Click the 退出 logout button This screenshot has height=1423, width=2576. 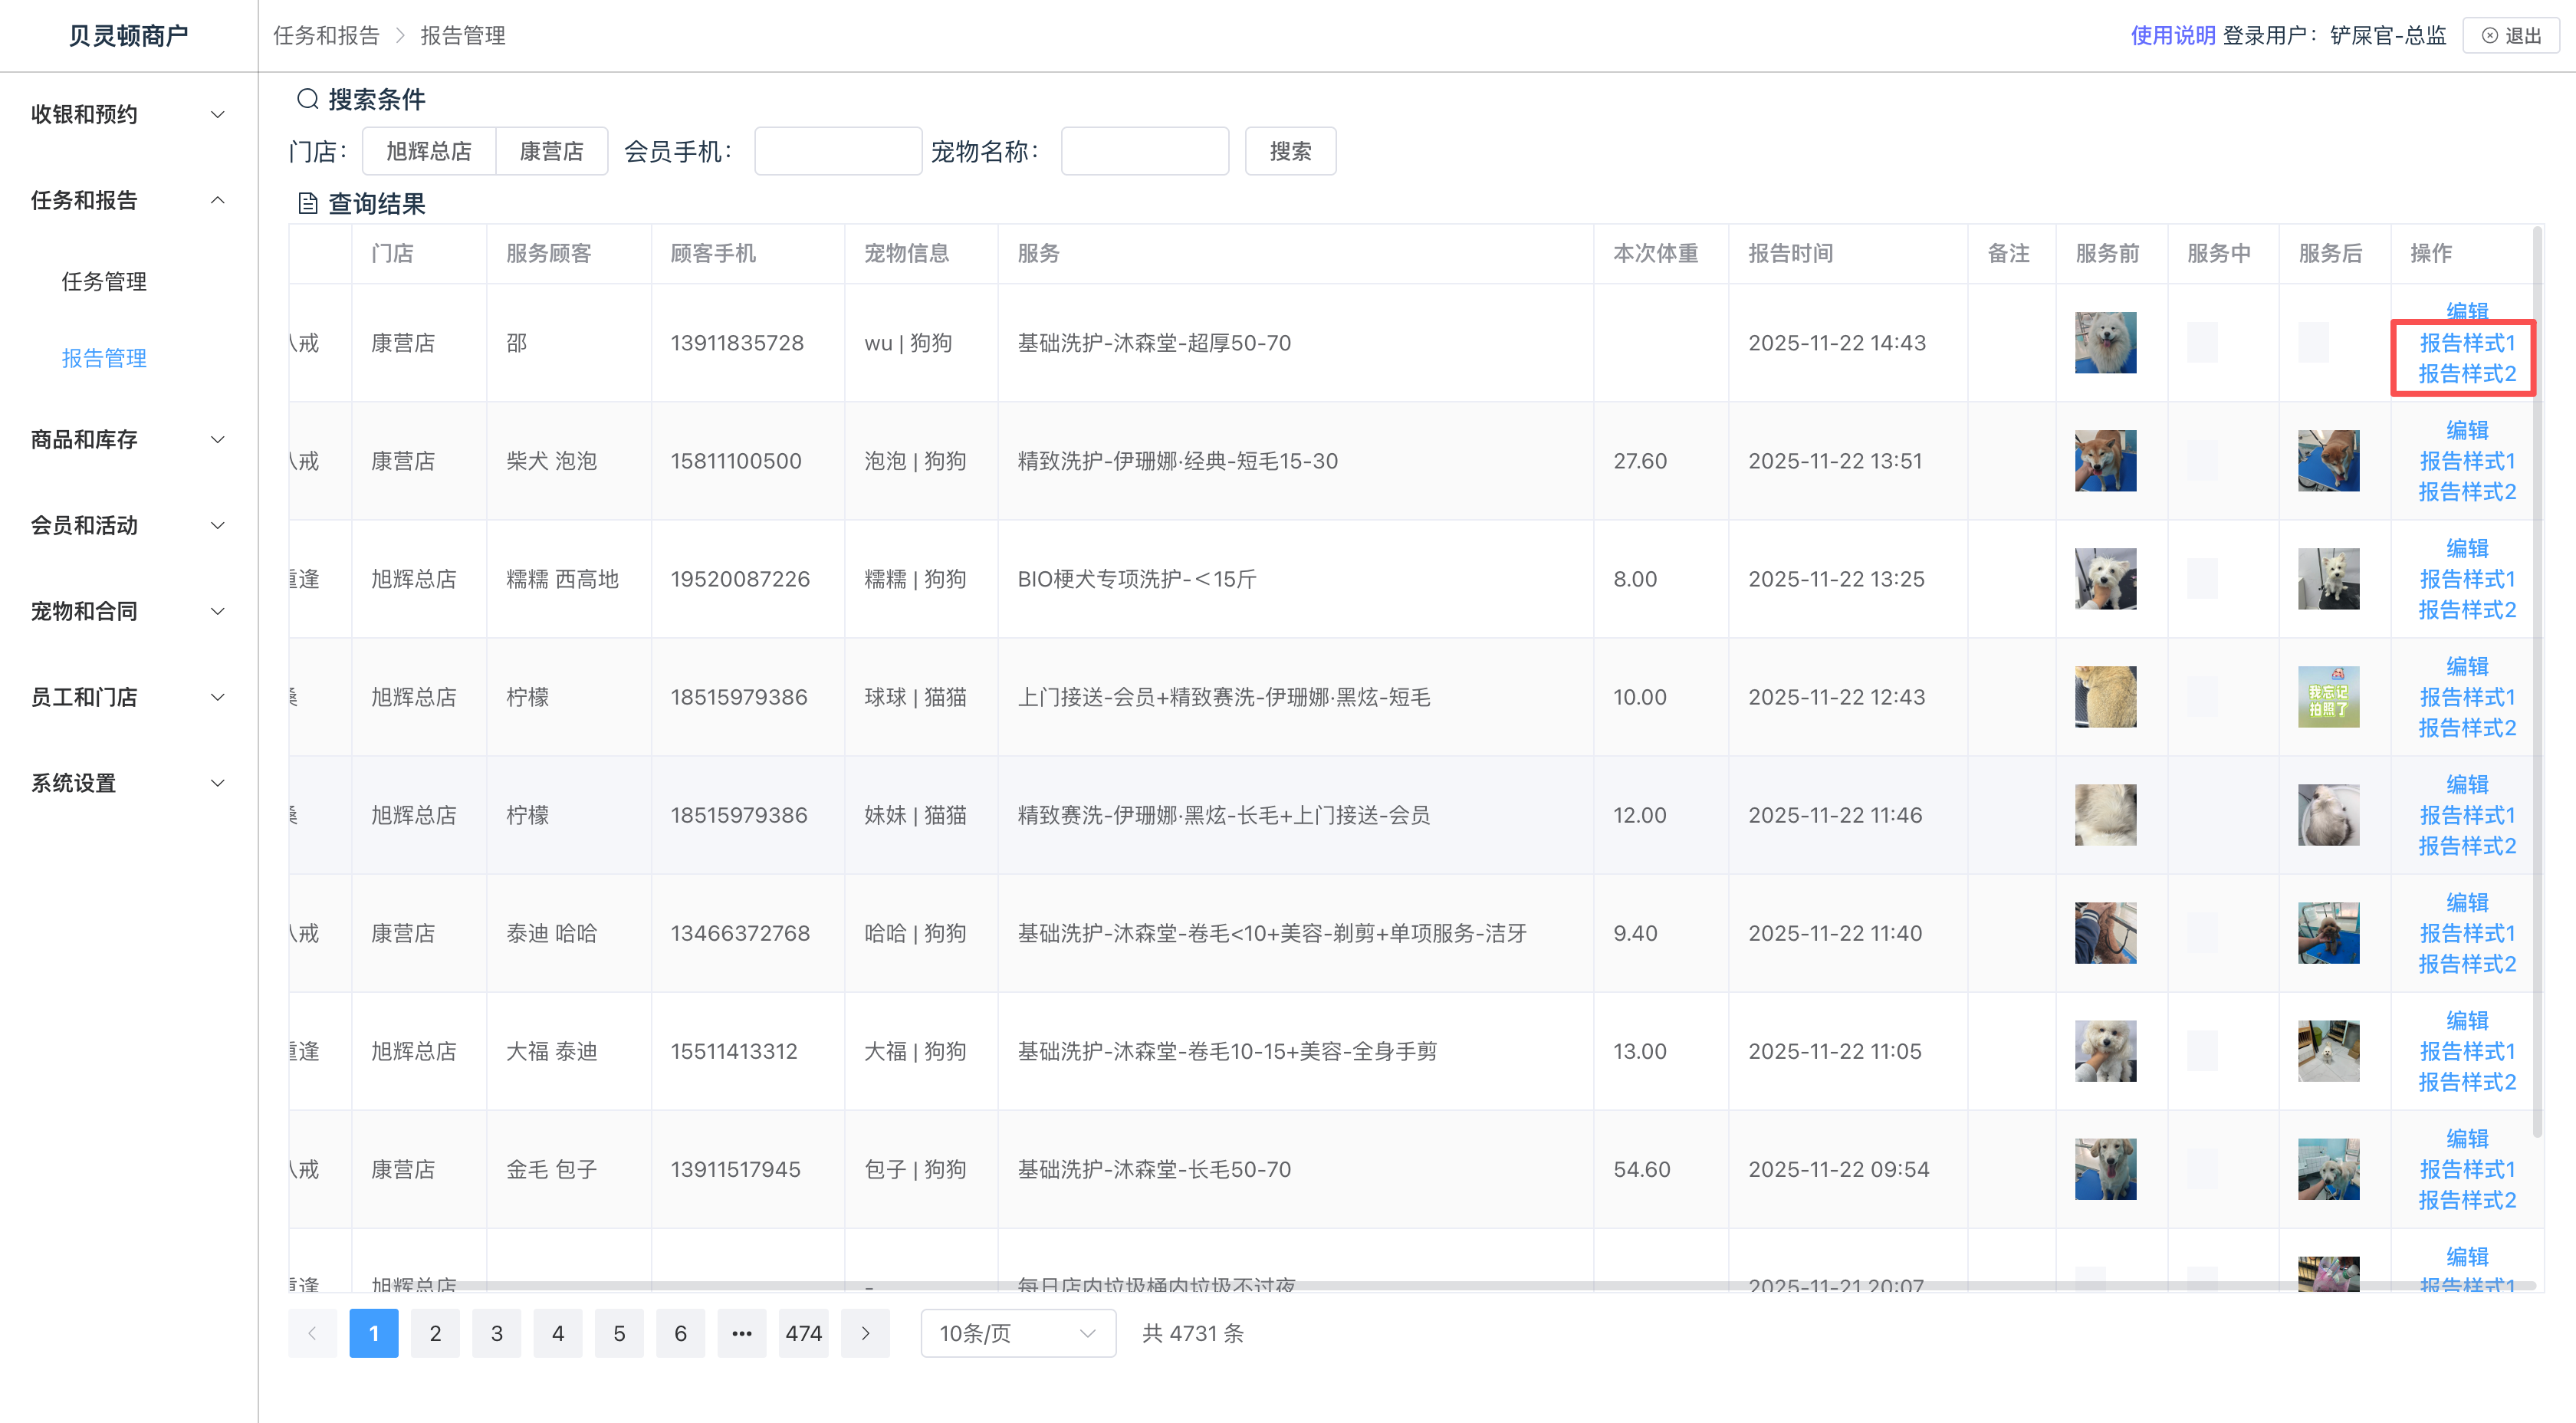pyautogui.click(x=2510, y=36)
